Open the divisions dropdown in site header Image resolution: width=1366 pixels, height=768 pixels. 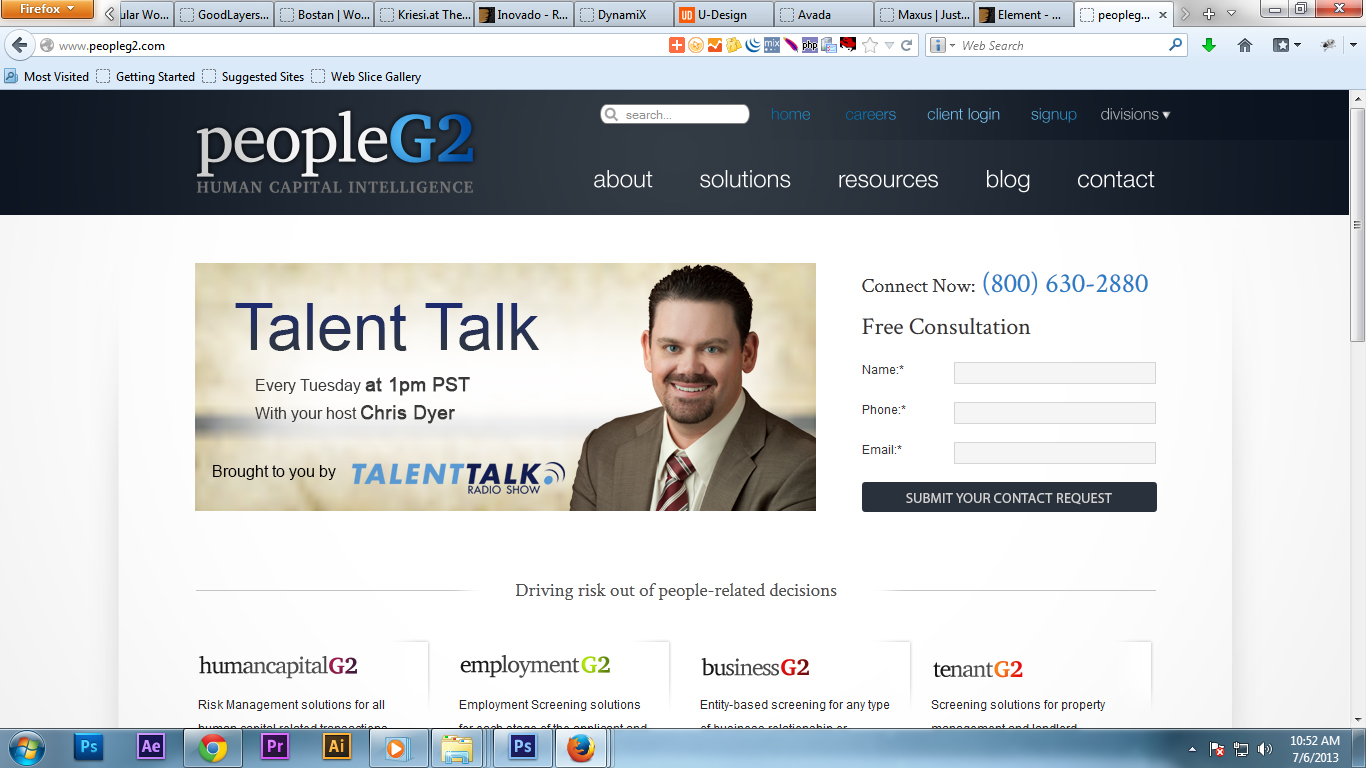(1135, 114)
